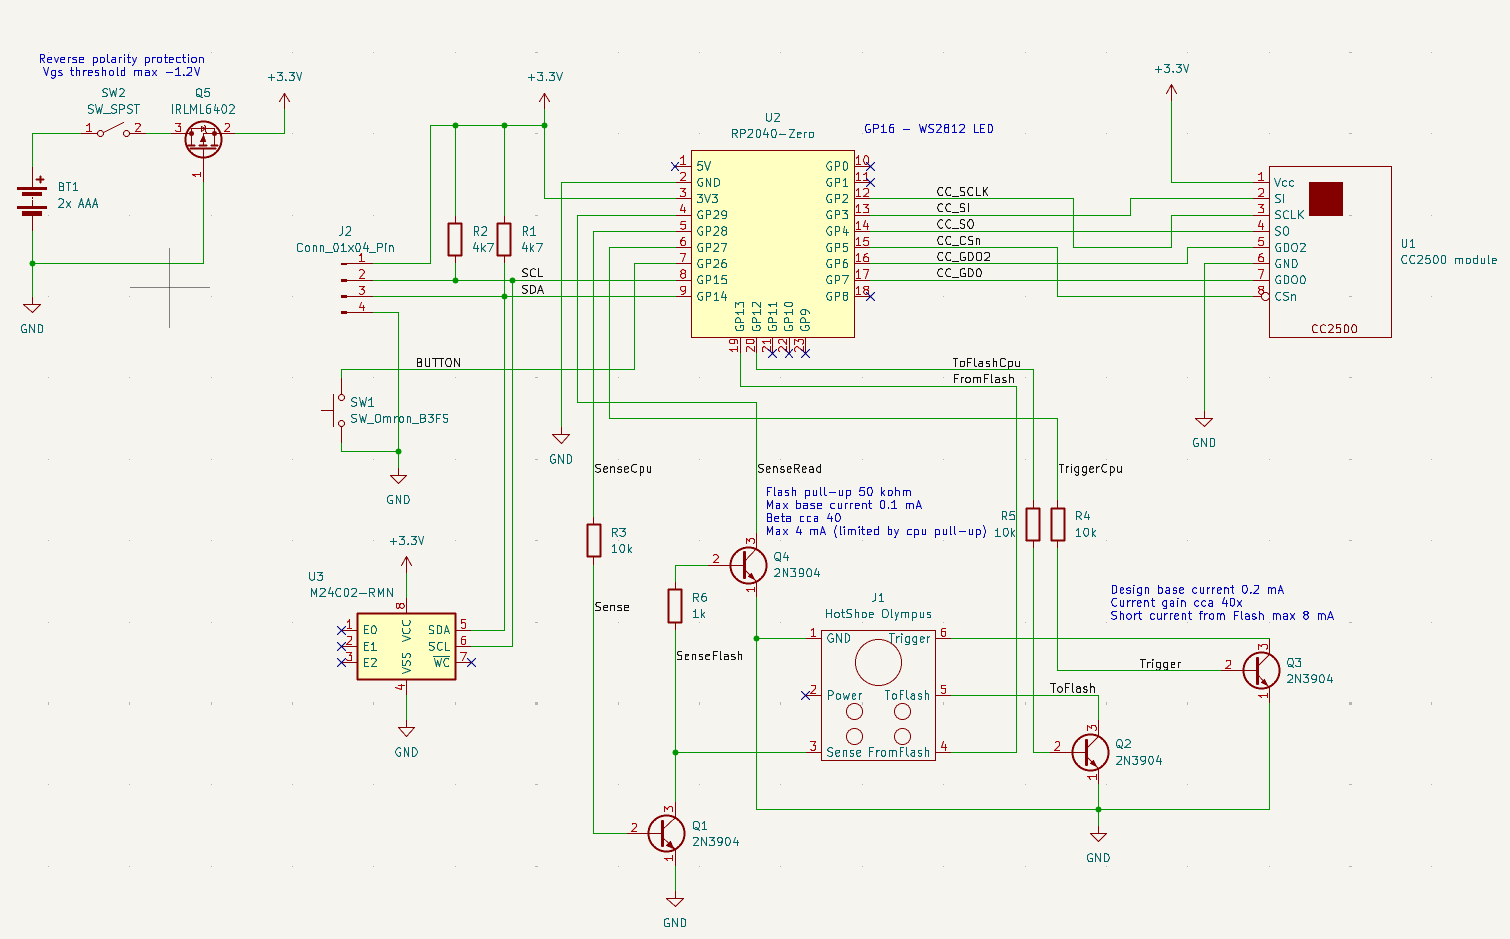
Task: Click the no-connect X on the GP8 pin
Action: tap(871, 296)
